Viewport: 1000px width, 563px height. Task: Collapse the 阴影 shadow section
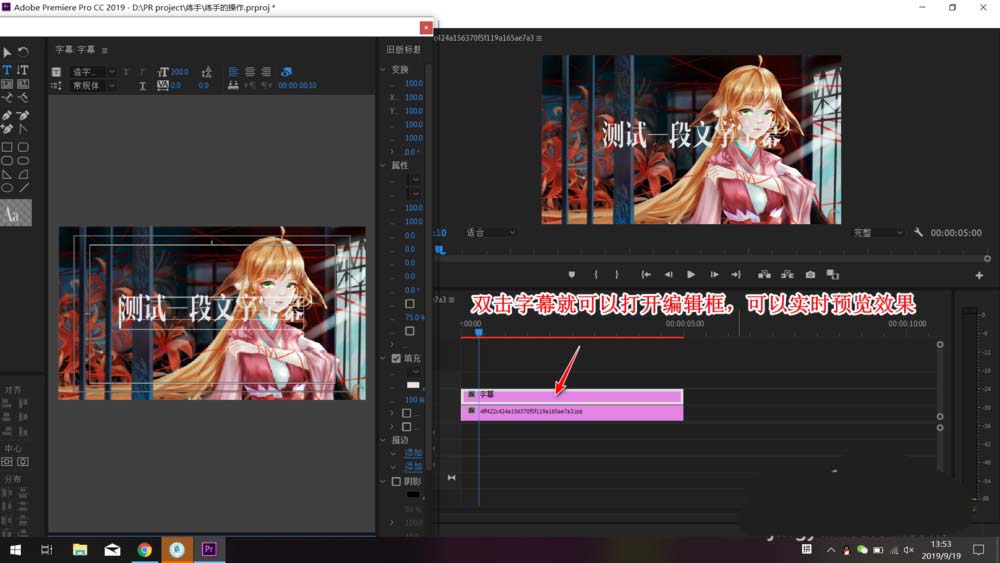pos(383,481)
